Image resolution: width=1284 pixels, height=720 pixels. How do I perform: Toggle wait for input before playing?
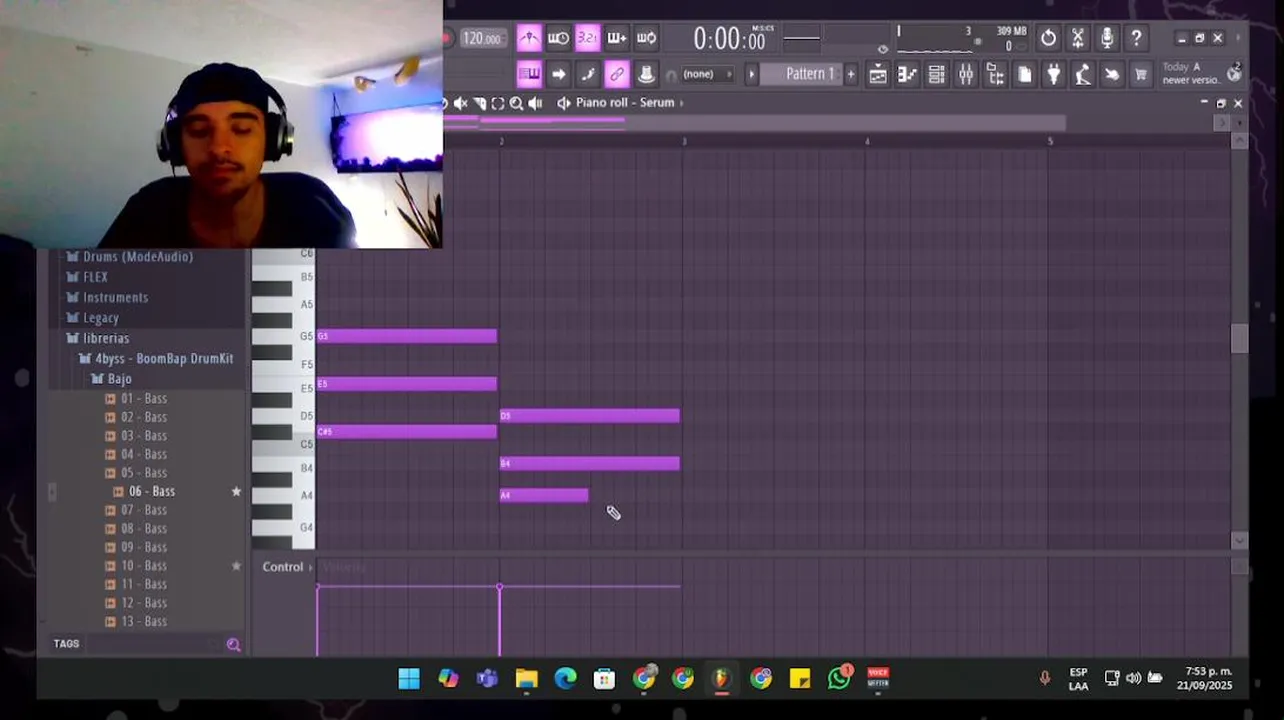pos(558,38)
